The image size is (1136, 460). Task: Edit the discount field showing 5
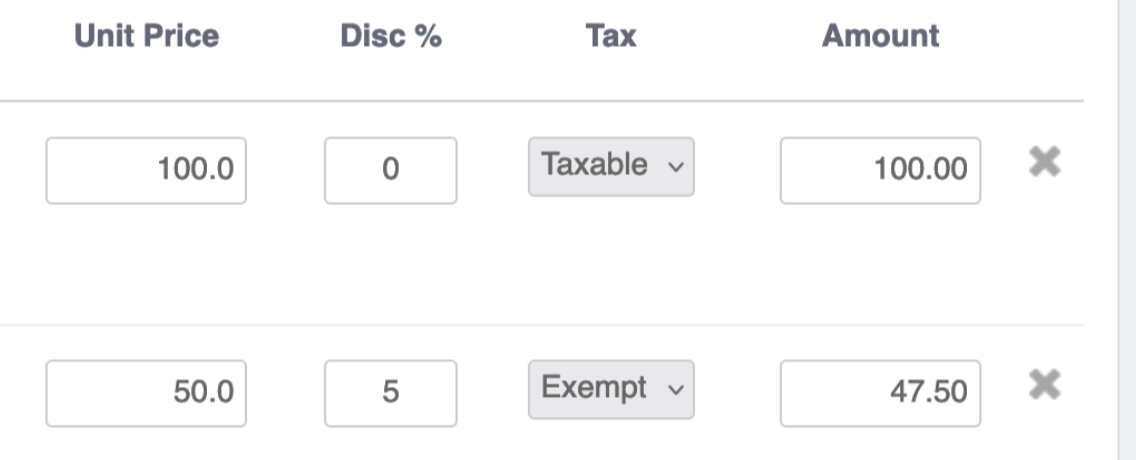pos(390,393)
